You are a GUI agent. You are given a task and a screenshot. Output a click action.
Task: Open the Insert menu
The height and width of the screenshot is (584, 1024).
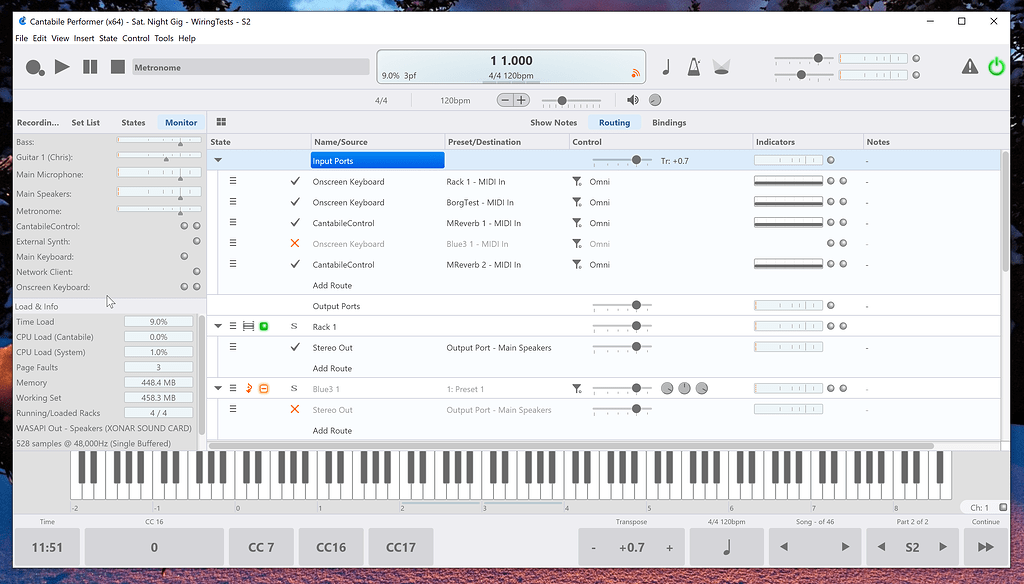tap(84, 38)
